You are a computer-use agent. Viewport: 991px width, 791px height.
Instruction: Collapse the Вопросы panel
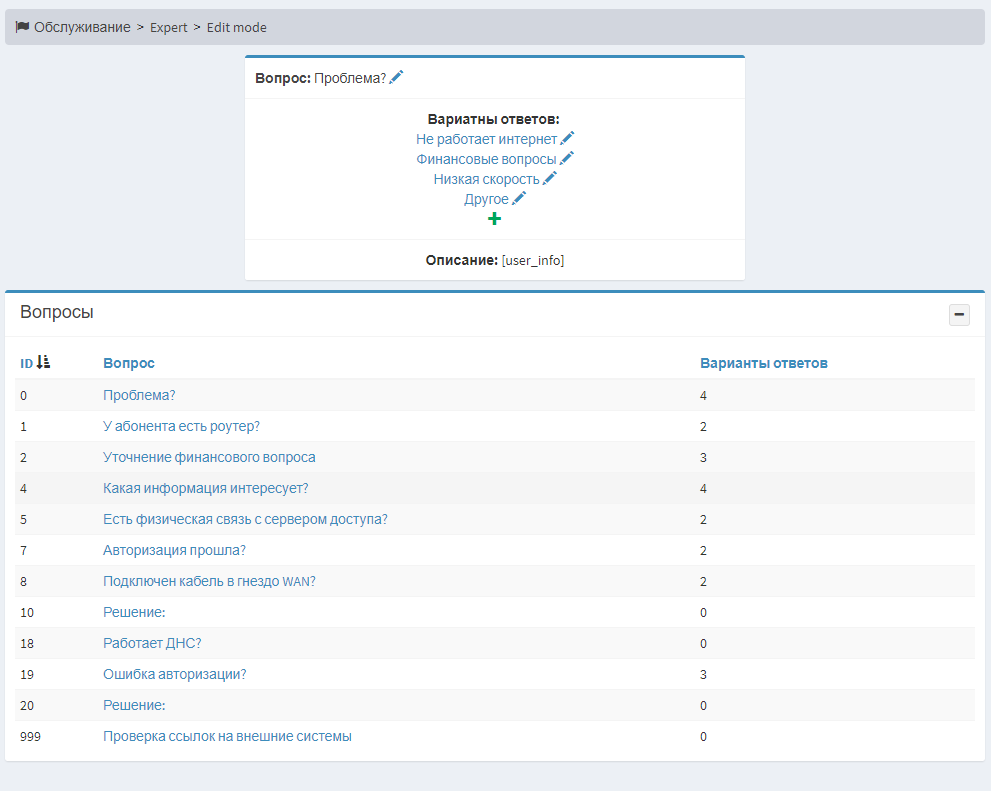point(959,315)
